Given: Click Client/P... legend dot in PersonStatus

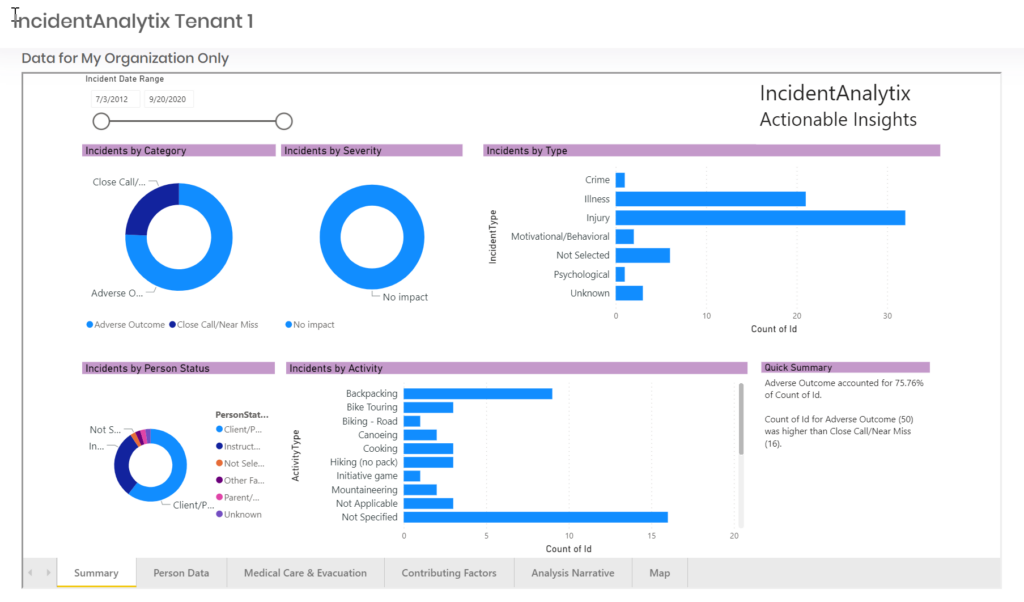Looking at the screenshot, I should 219,429.
